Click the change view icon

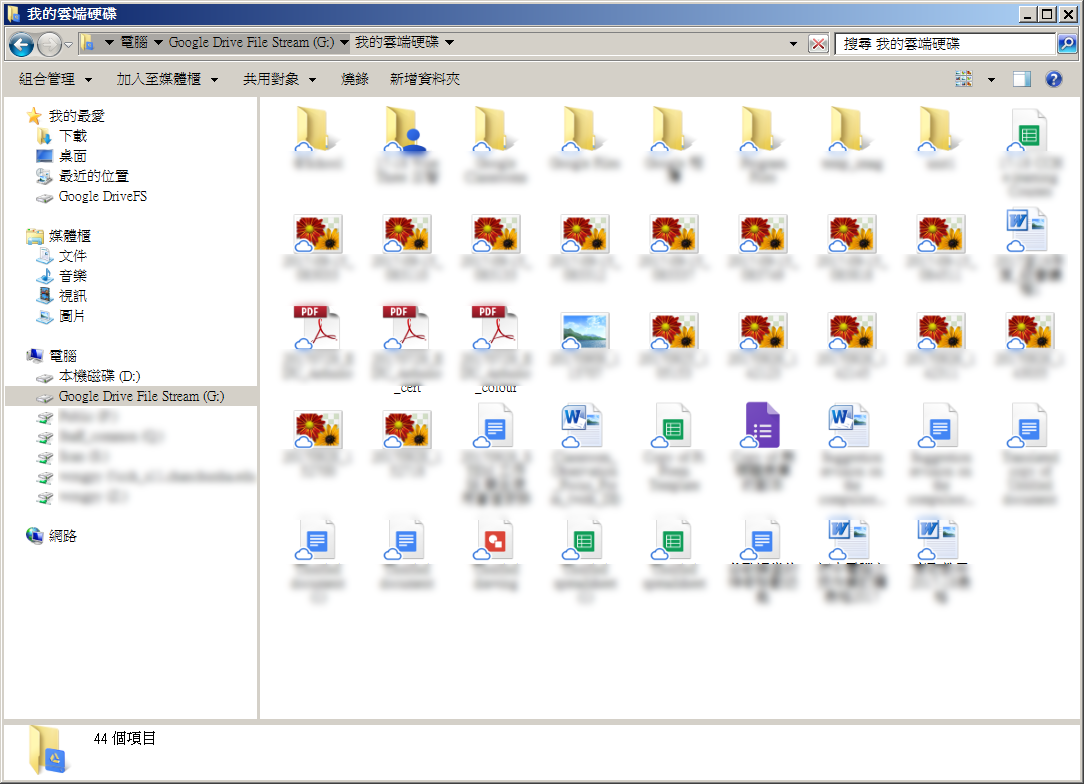click(x=964, y=79)
